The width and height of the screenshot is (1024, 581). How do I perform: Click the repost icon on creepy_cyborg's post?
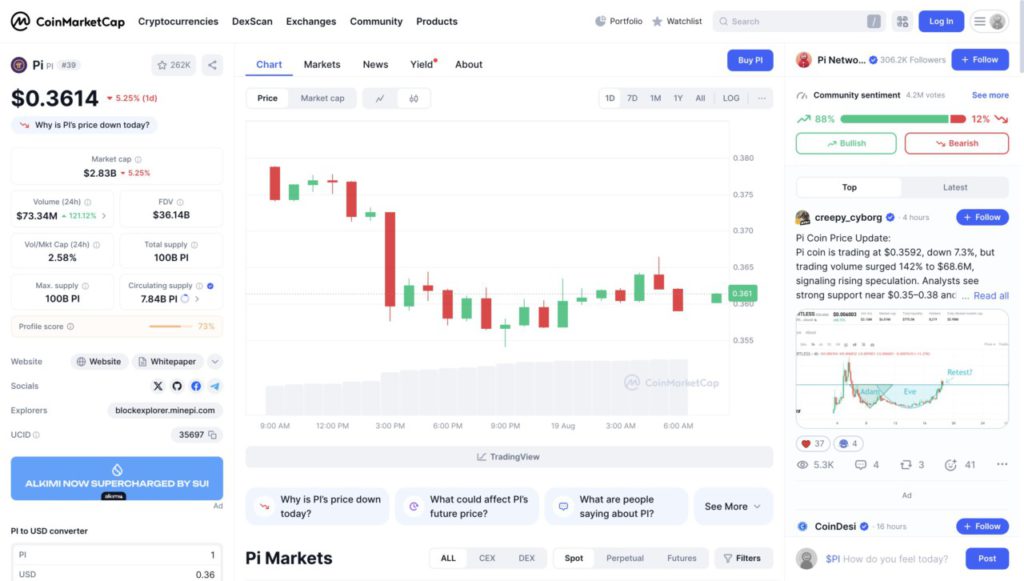[907, 464]
